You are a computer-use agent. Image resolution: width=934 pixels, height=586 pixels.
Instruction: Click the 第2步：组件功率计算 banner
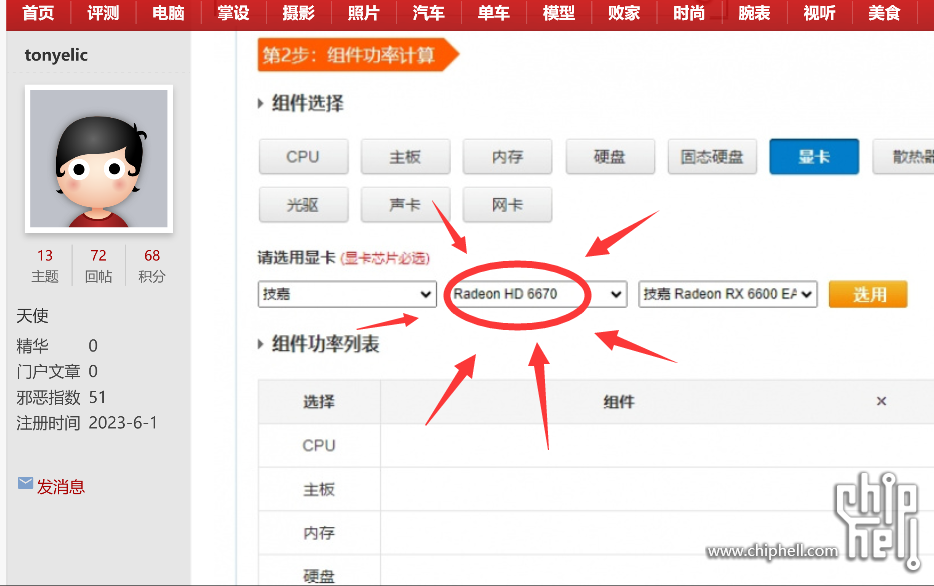357,55
